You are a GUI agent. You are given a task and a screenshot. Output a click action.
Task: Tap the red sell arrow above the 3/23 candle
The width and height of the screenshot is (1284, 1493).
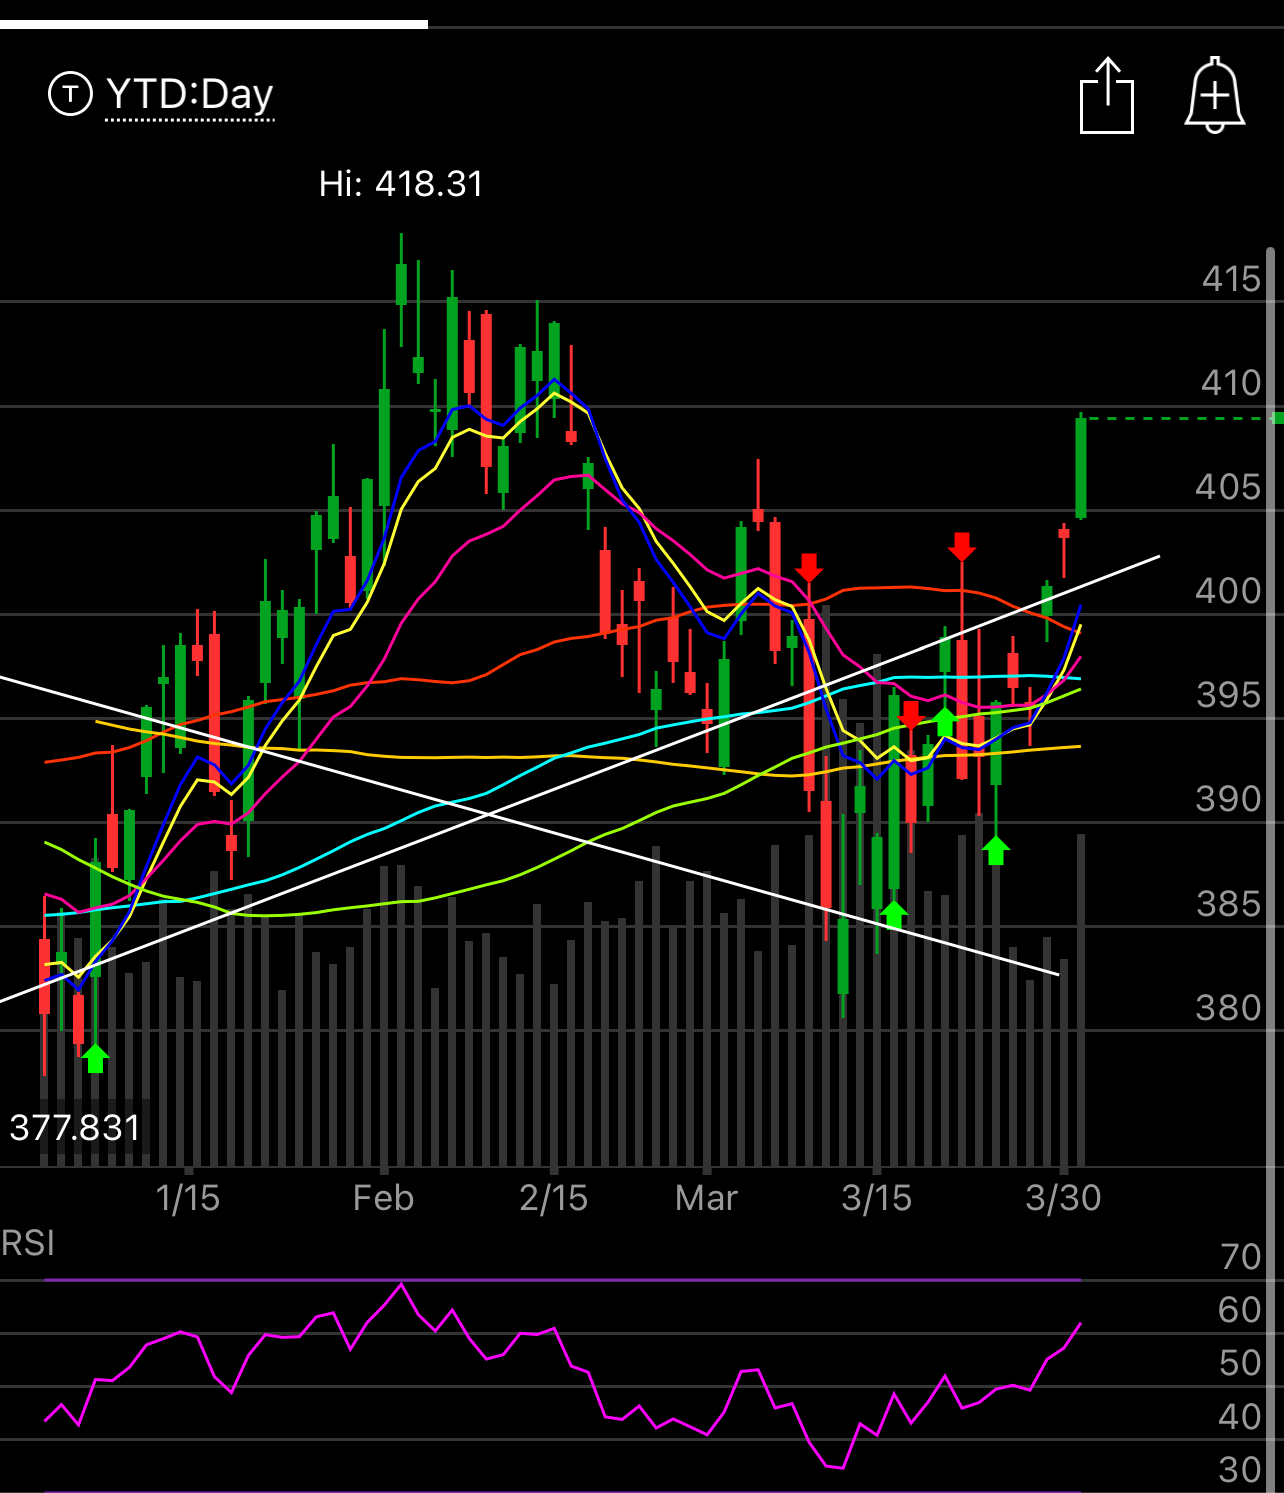(961, 546)
